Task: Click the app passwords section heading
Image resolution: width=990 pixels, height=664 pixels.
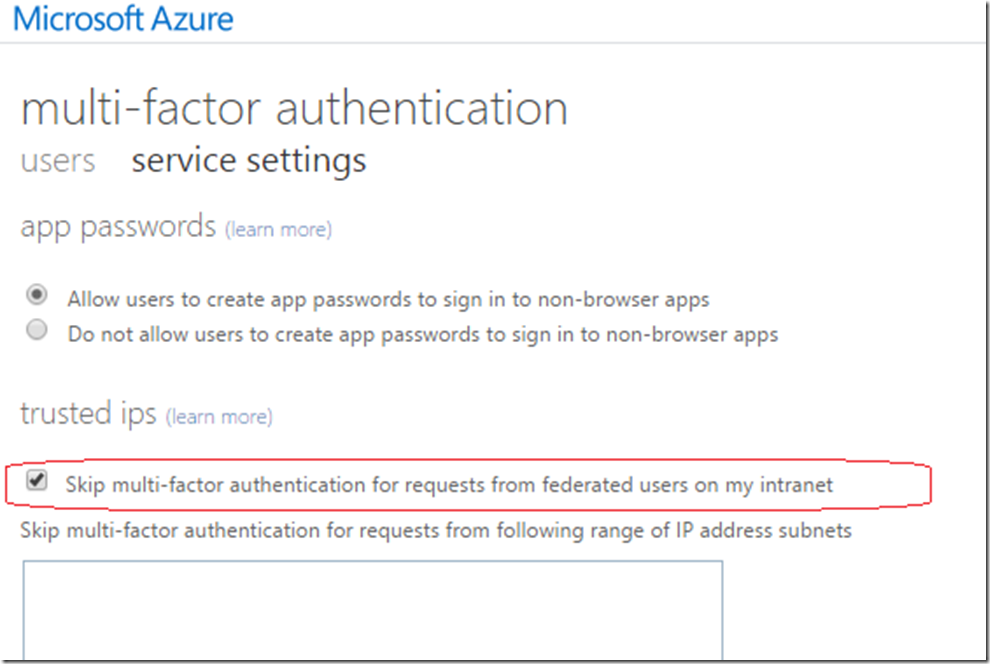Action: (118, 227)
